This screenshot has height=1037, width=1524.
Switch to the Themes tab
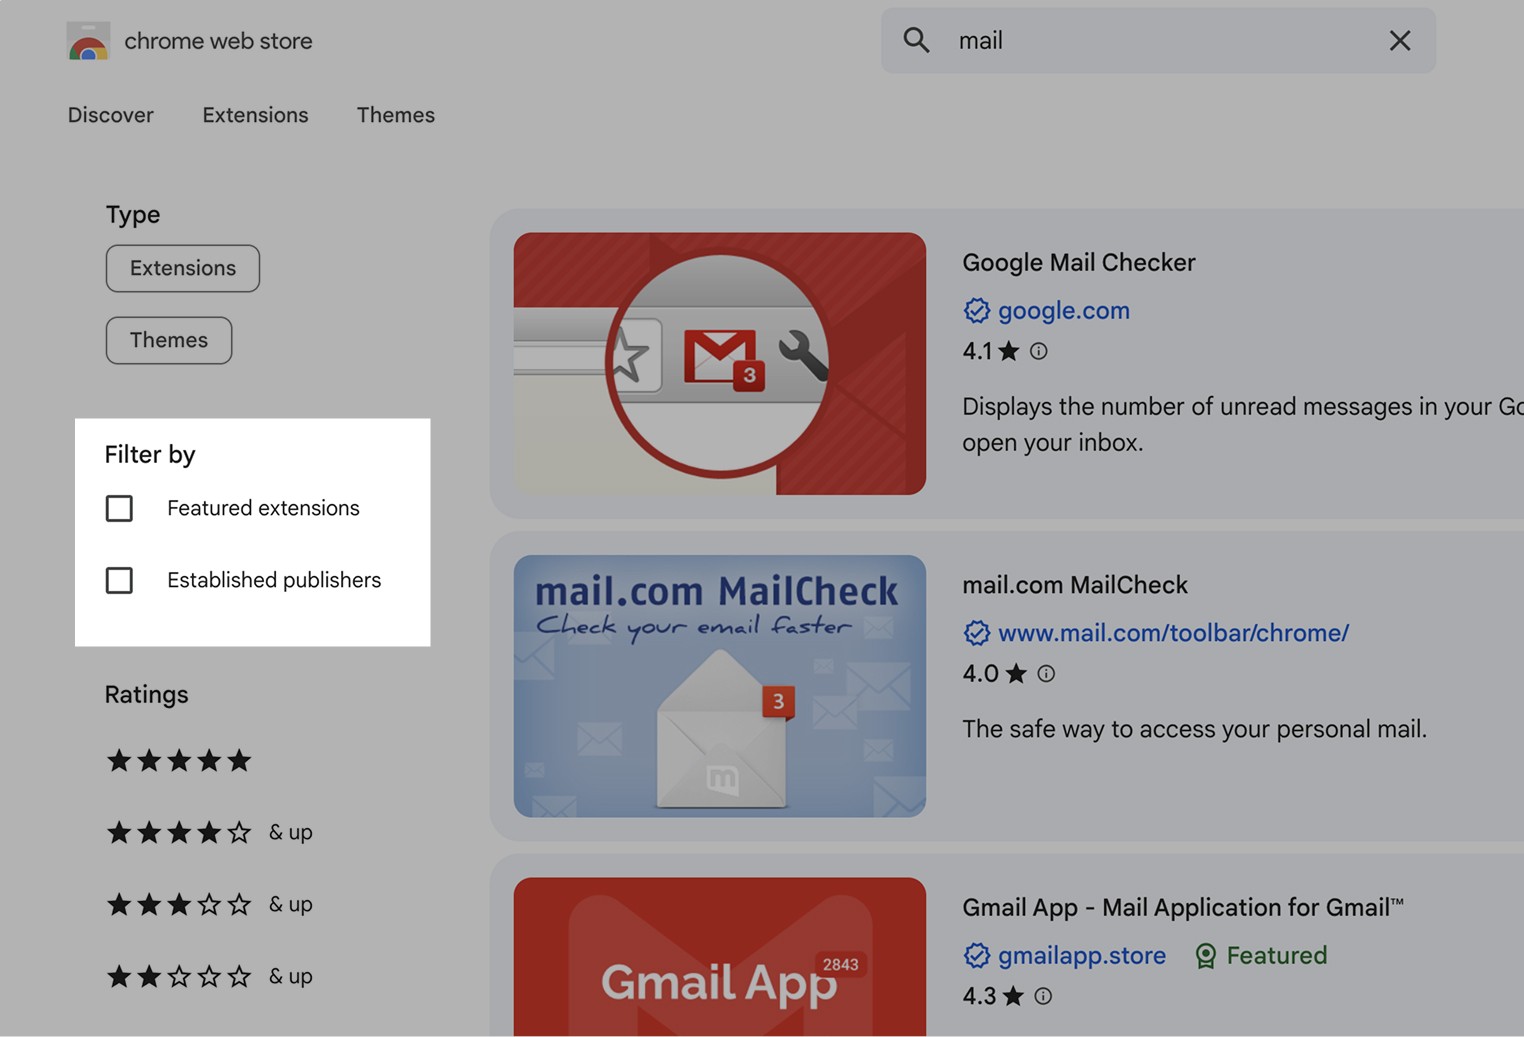396,115
